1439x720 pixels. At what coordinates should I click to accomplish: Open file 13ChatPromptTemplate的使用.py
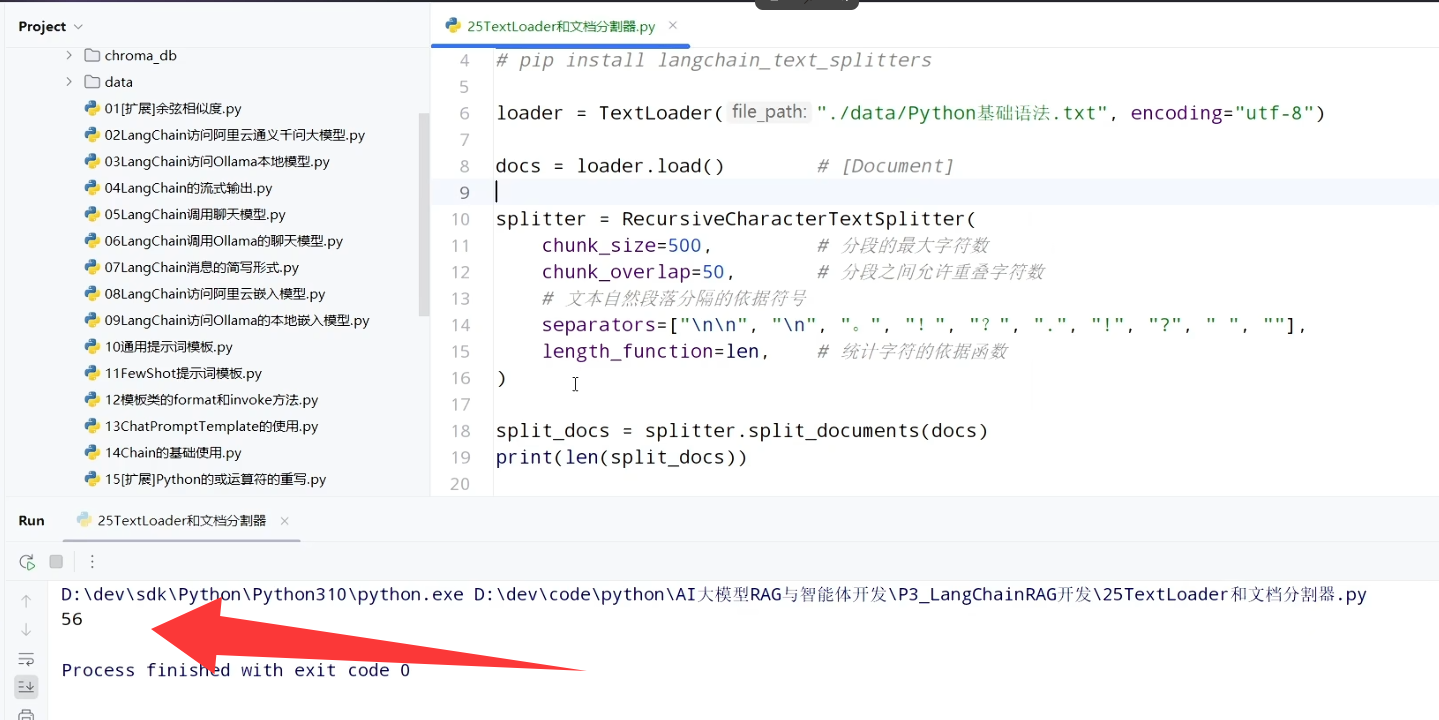201,427
